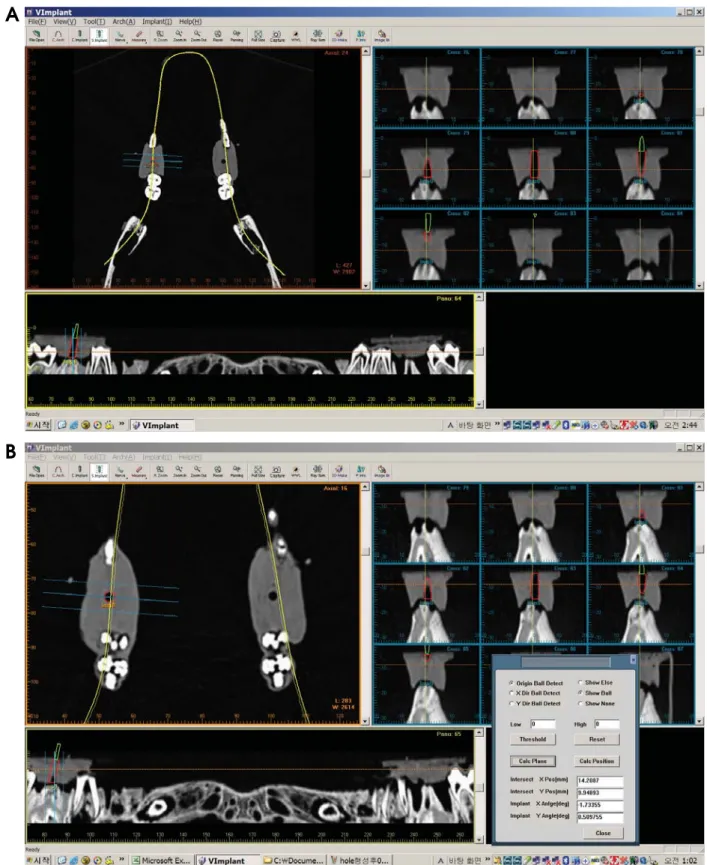Viewport: 707px width, 865px height.
Task: Click Intersect X Pos(mm) value field
Action: click(x=600, y=781)
